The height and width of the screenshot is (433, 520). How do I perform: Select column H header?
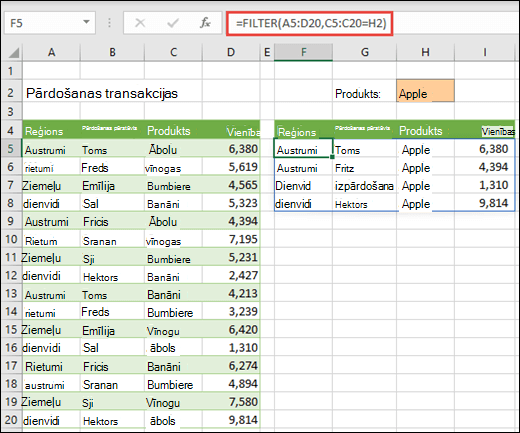click(425, 52)
